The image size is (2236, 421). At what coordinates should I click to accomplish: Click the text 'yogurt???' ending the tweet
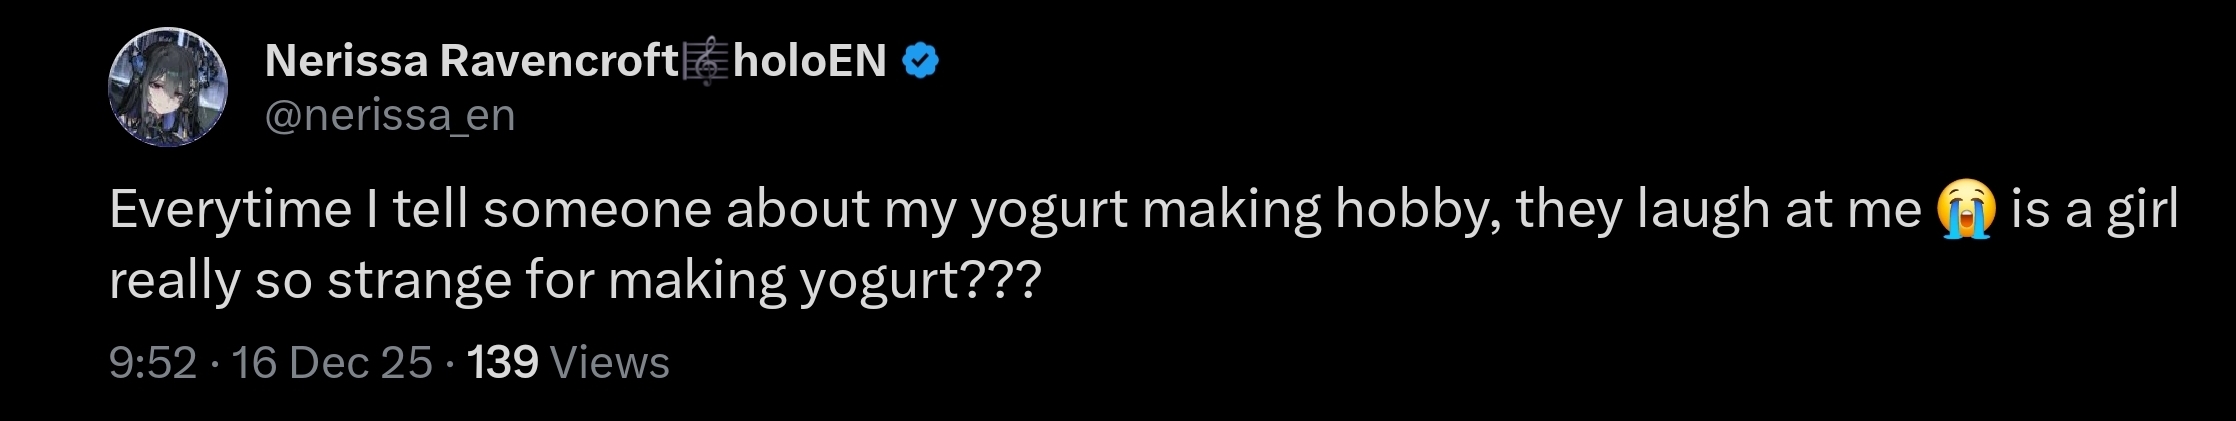tap(920, 281)
